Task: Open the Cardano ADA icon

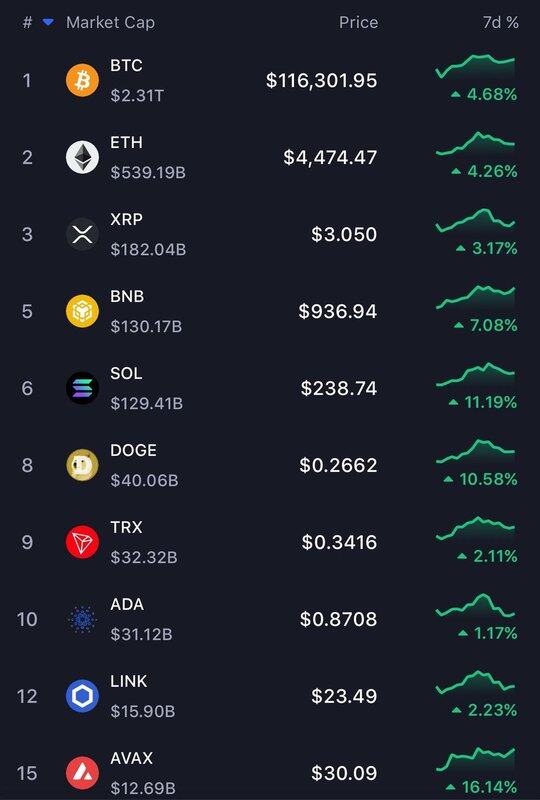Action: (x=82, y=619)
